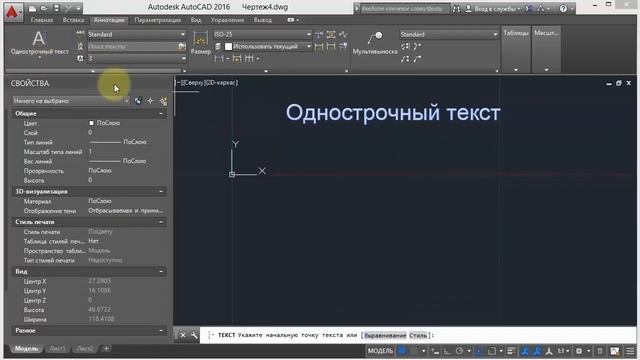
Task: Open the 'Параметризация' ribbon tab
Action: [x=158, y=20]
